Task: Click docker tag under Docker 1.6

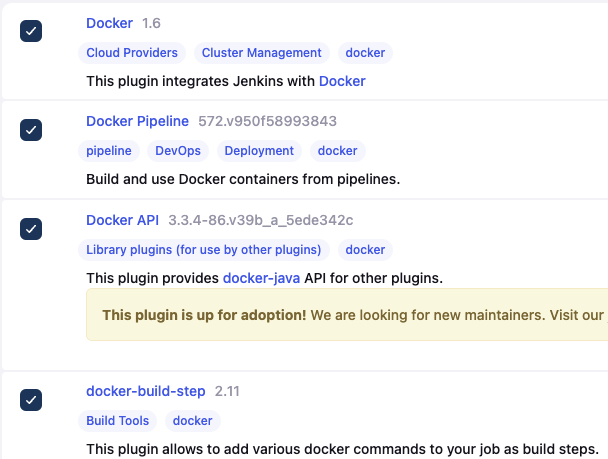Action: click(x=365, y=53)
